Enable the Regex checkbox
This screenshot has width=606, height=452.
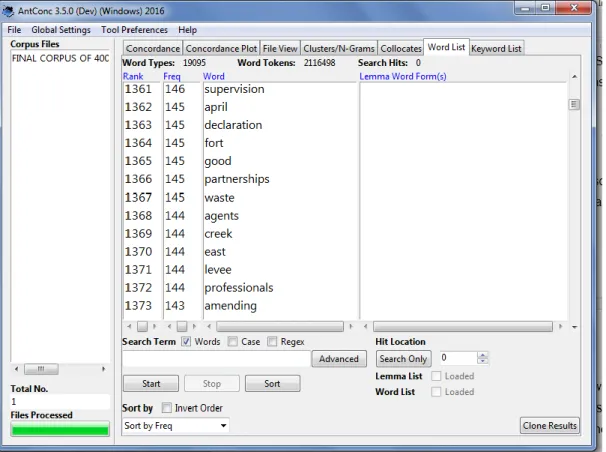272,342
